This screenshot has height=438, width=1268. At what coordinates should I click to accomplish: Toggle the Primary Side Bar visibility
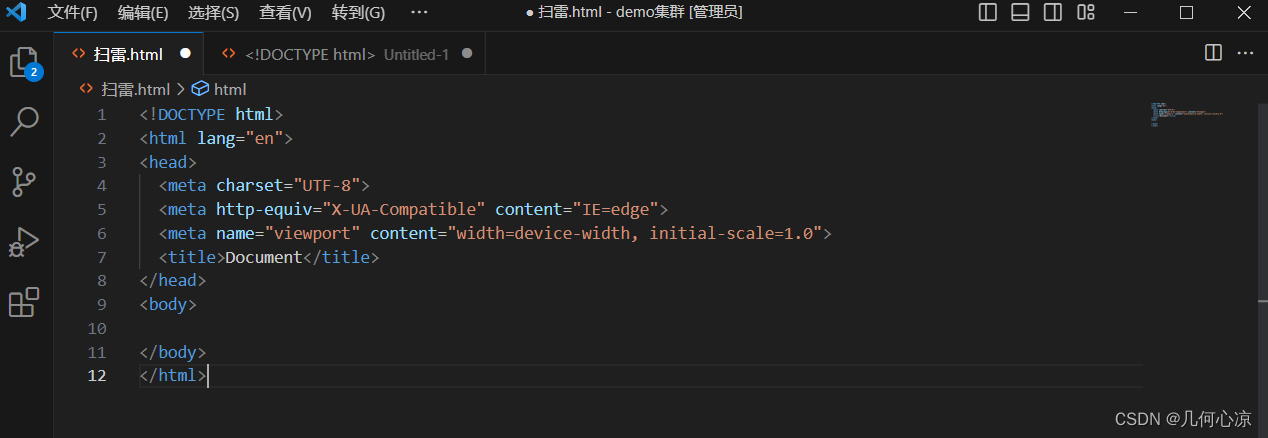988,13
